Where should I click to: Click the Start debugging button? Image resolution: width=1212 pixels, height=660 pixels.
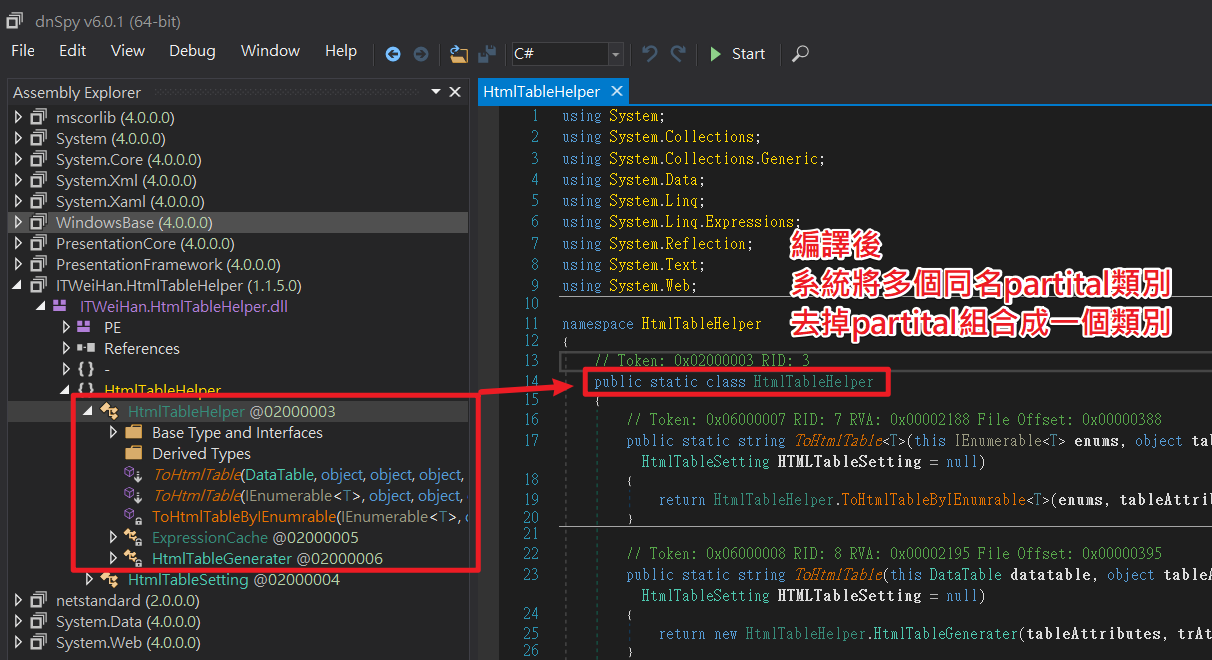tap(738, 54)
